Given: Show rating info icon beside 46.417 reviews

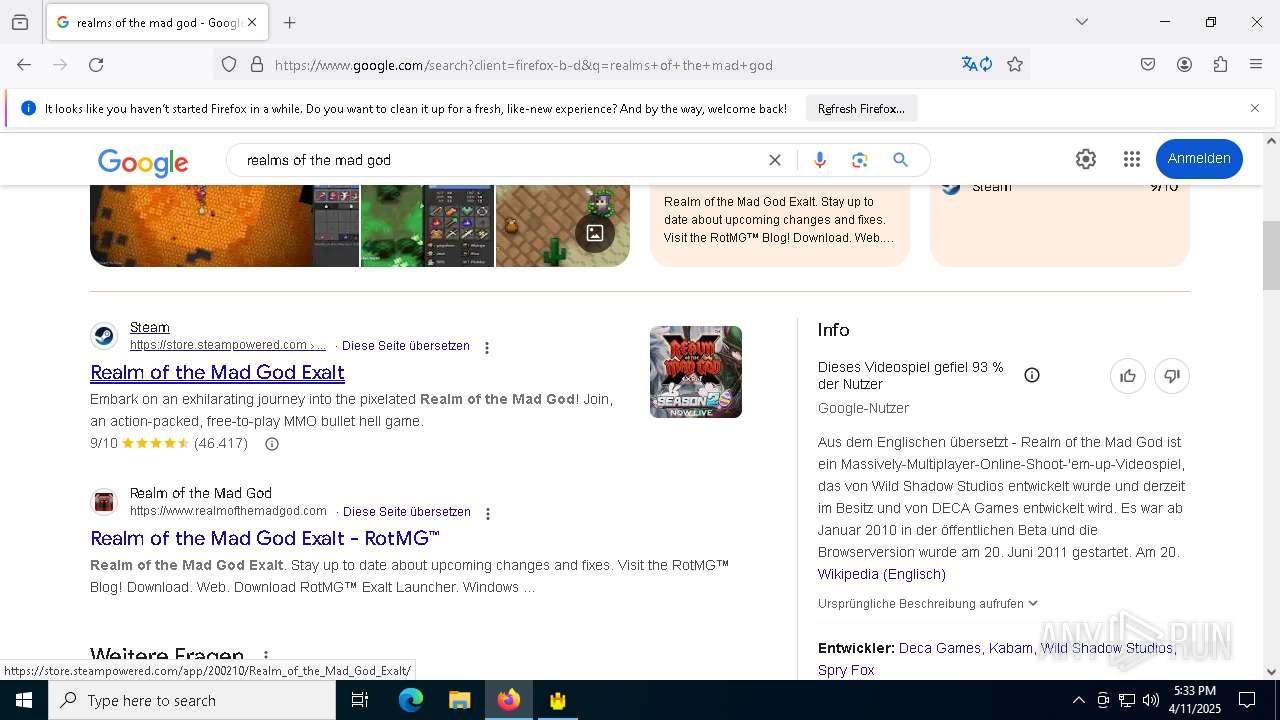Looking at the screenshot, I should (271, 444).
